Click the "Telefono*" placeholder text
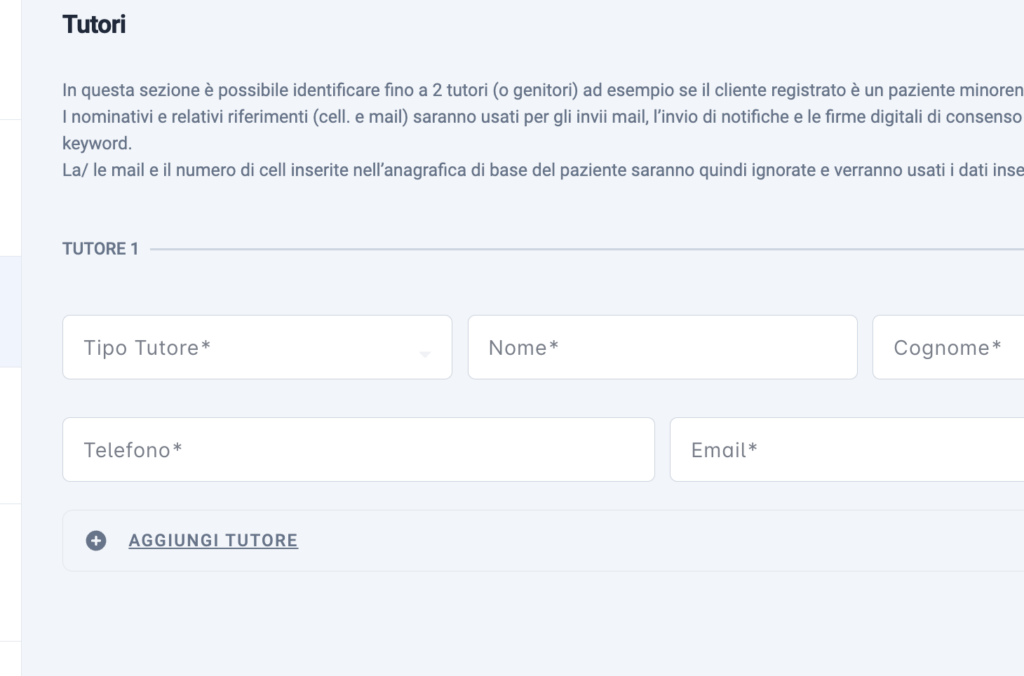This screenshot has height=676, width=1024. (133, 450)
